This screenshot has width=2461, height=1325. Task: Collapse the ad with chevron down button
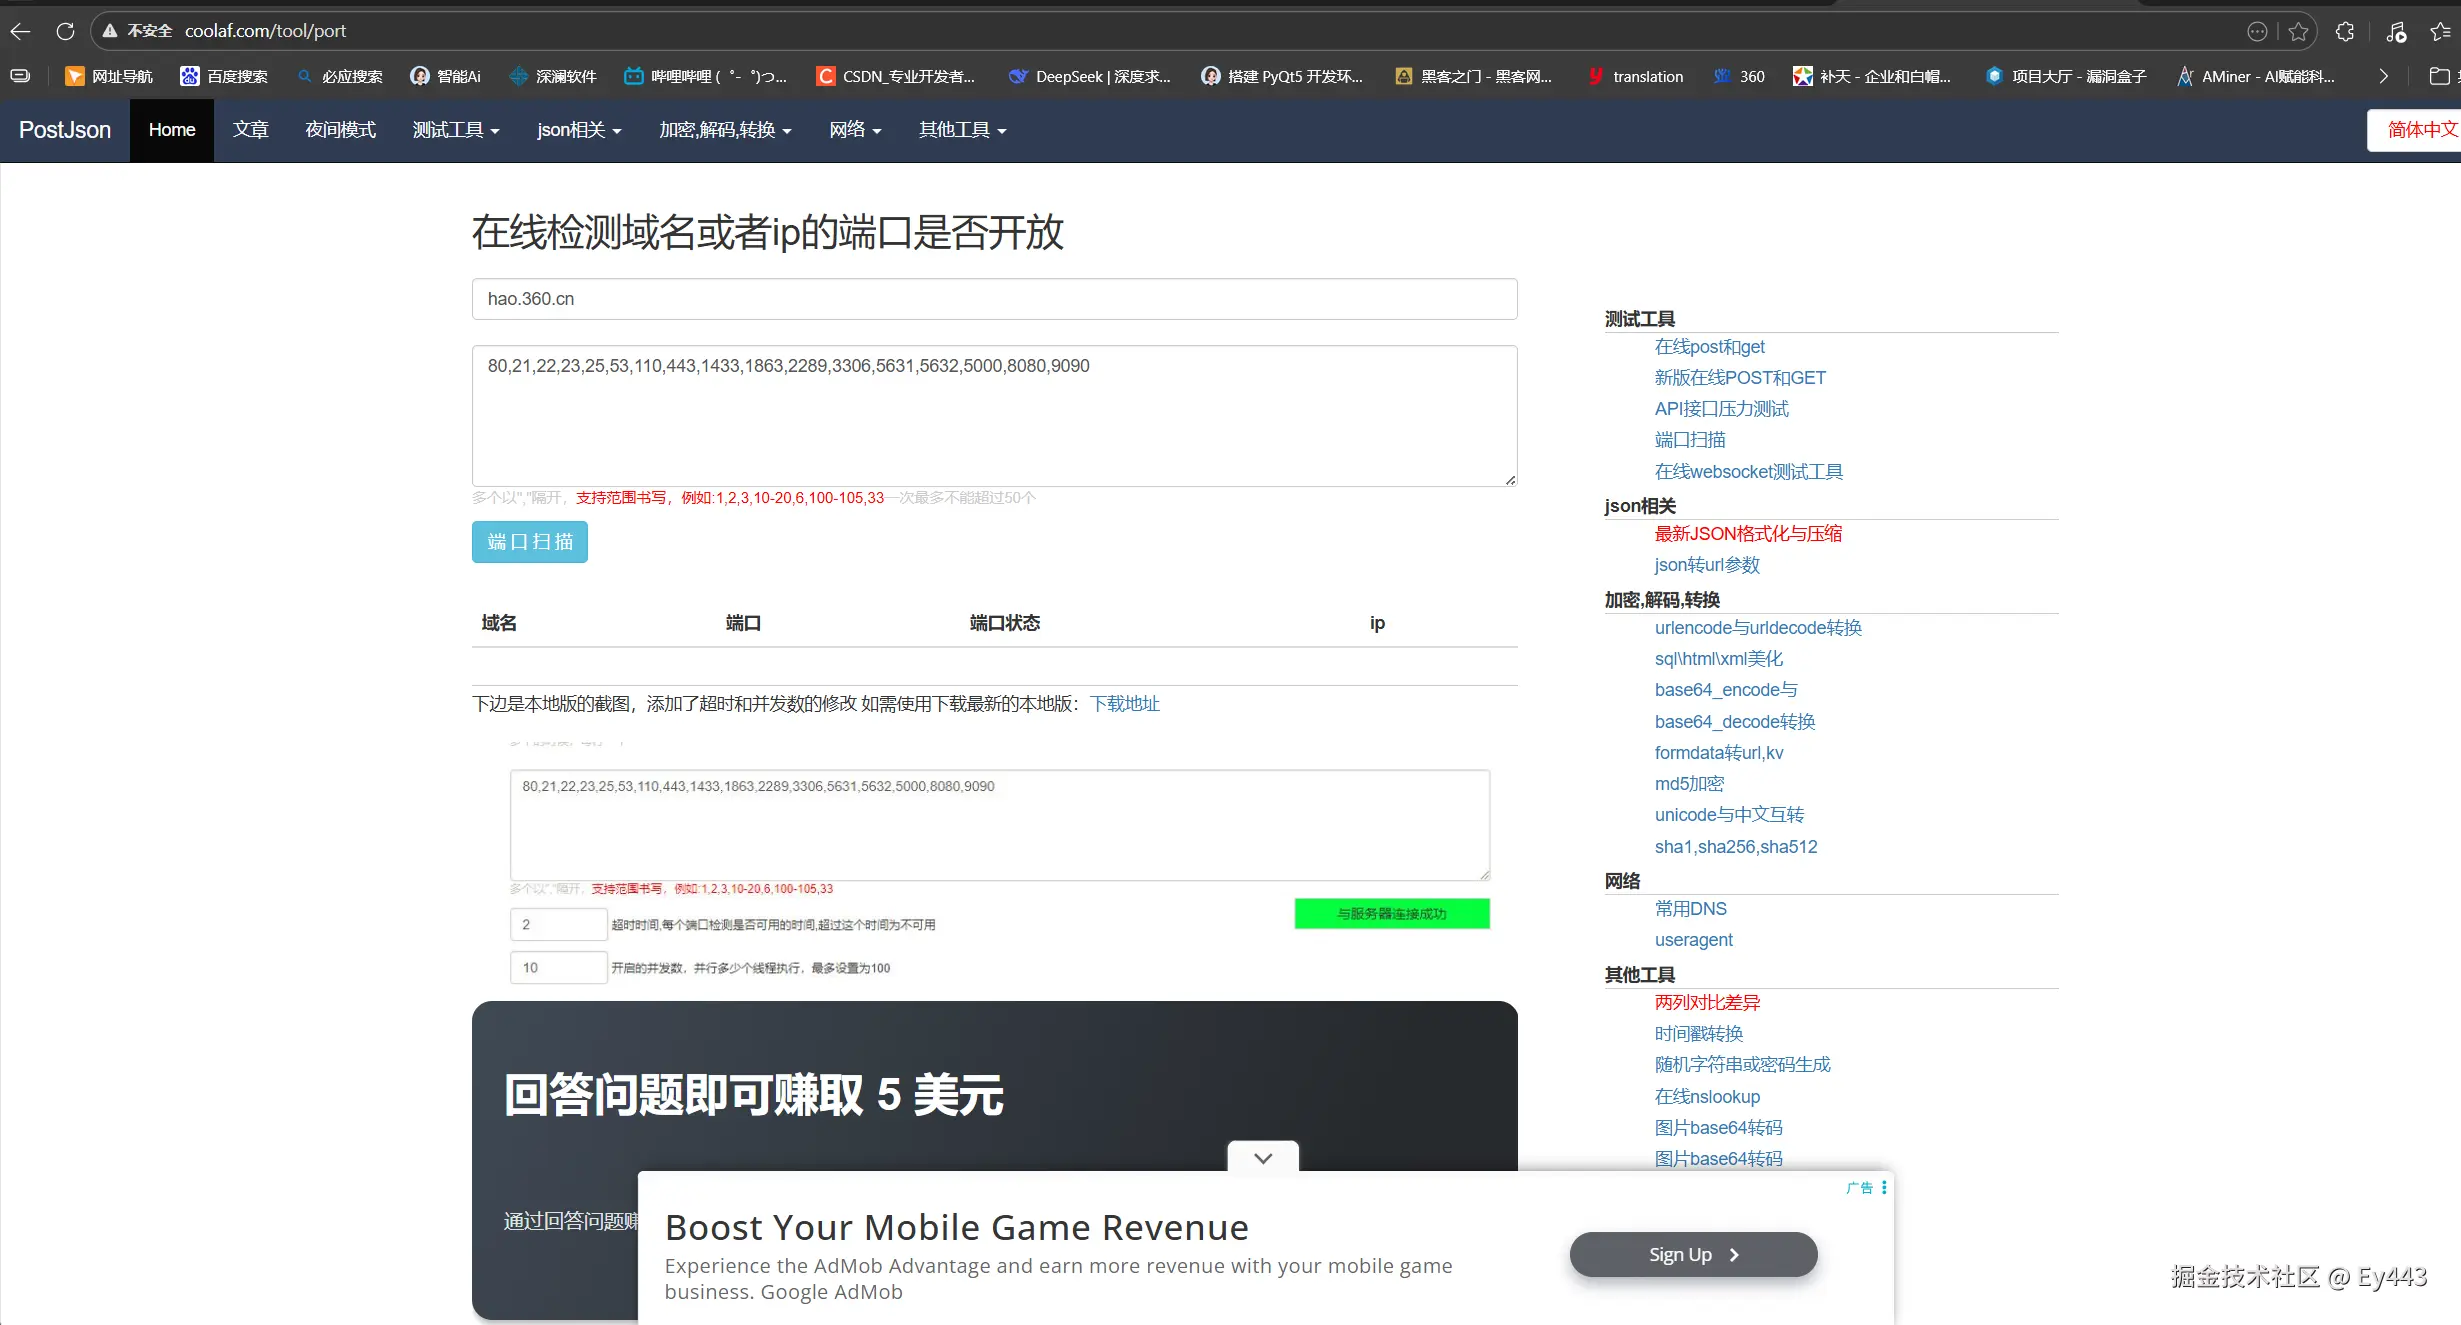[x=1263, y=1157]
